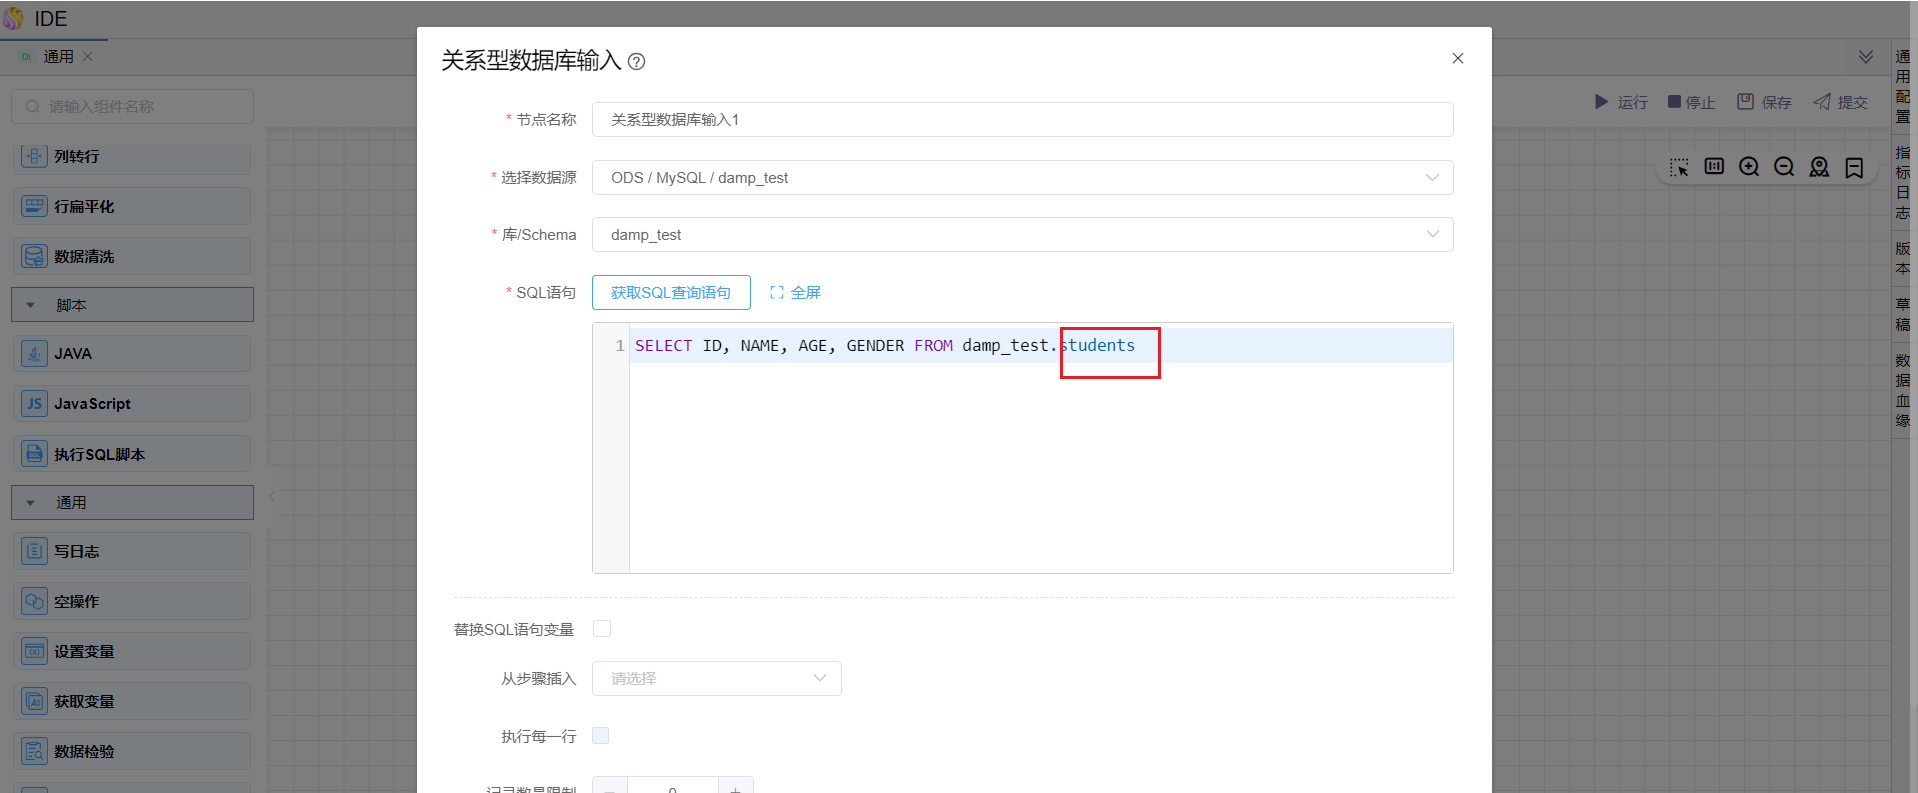Click the 获取SQL查询语句 button
The height and width of the screenshot is (793, 1918).
(671, 293)
